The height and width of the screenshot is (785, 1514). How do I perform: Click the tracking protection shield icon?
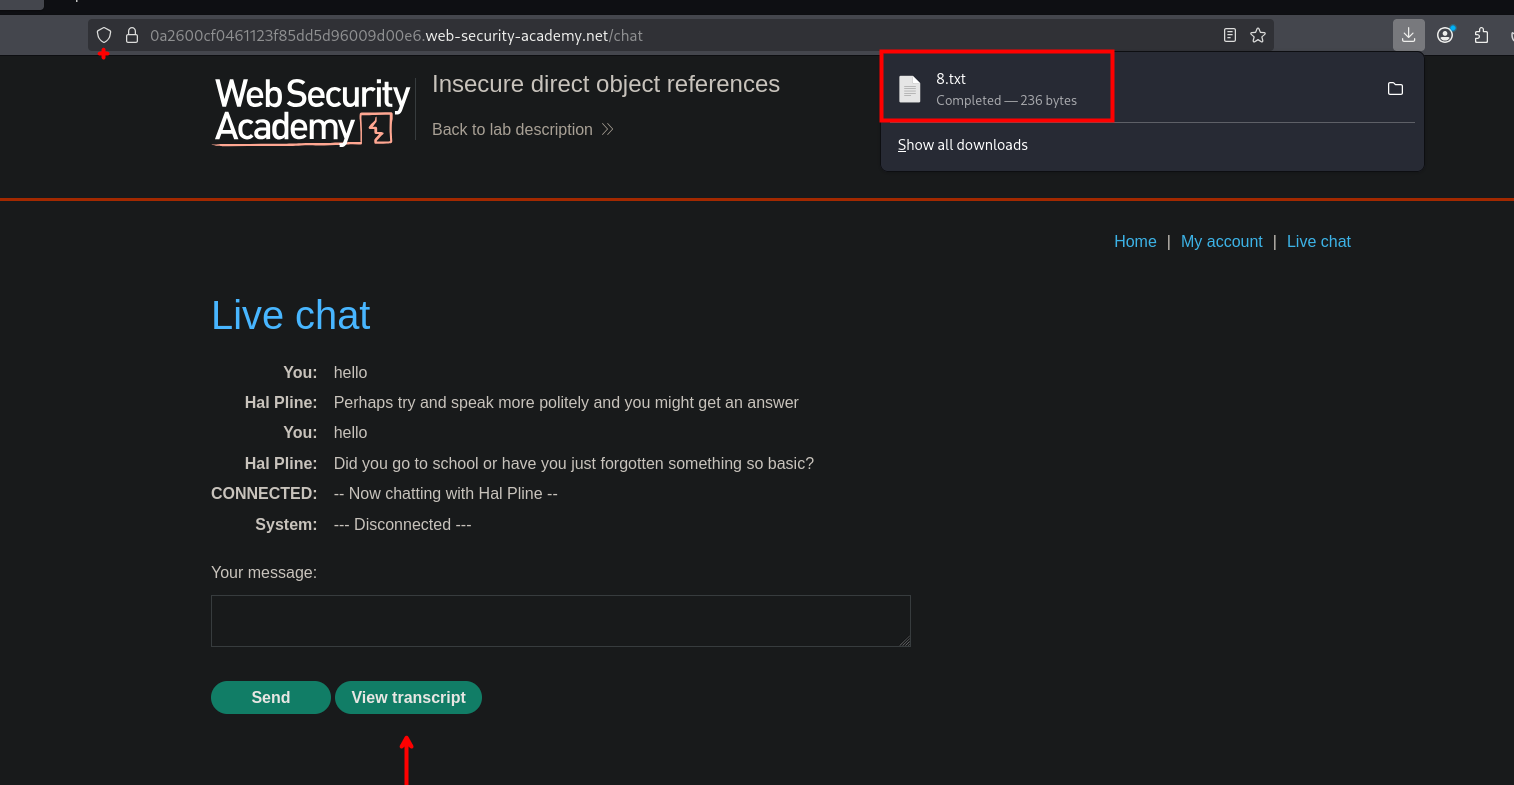[104, 35]
